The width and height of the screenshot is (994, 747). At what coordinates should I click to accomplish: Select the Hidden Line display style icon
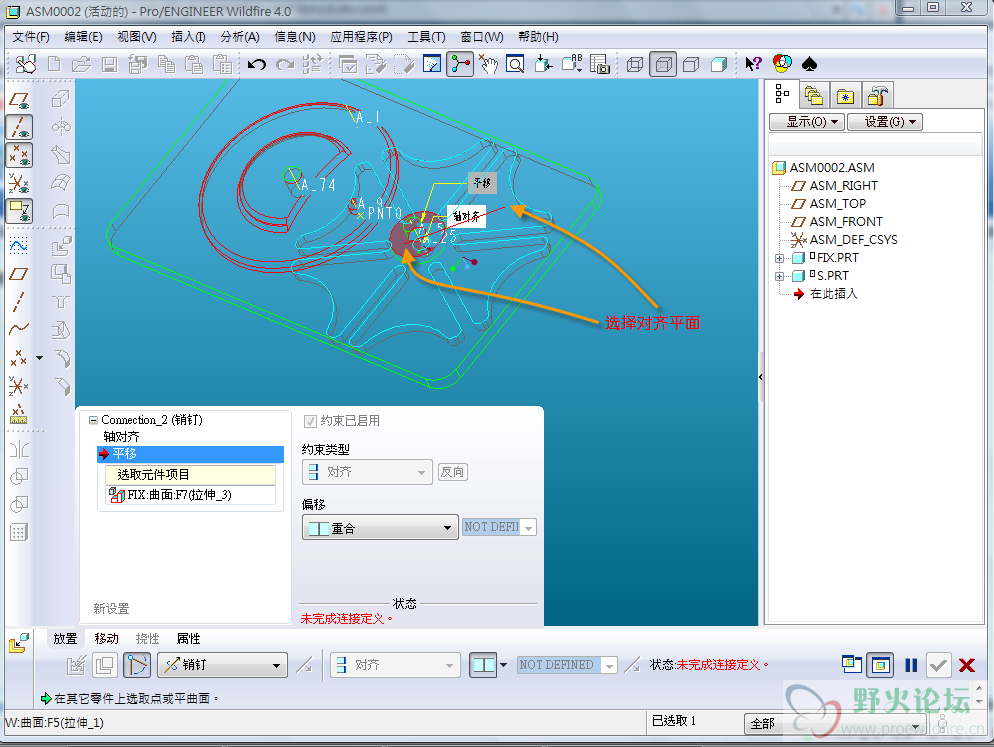pyautogui.click(x=663, y=64)
